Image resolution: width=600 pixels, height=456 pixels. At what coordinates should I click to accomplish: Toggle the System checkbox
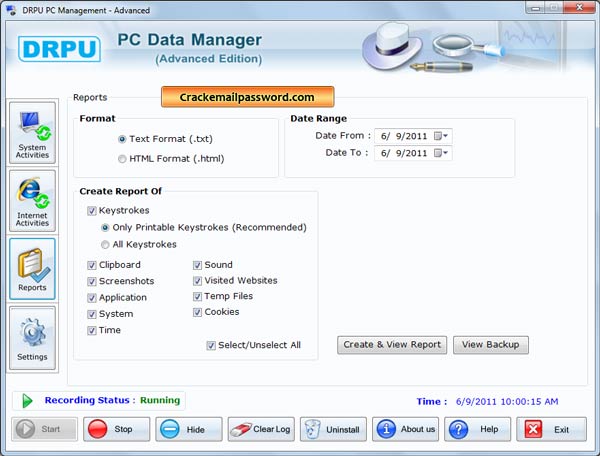pos(92,314)
